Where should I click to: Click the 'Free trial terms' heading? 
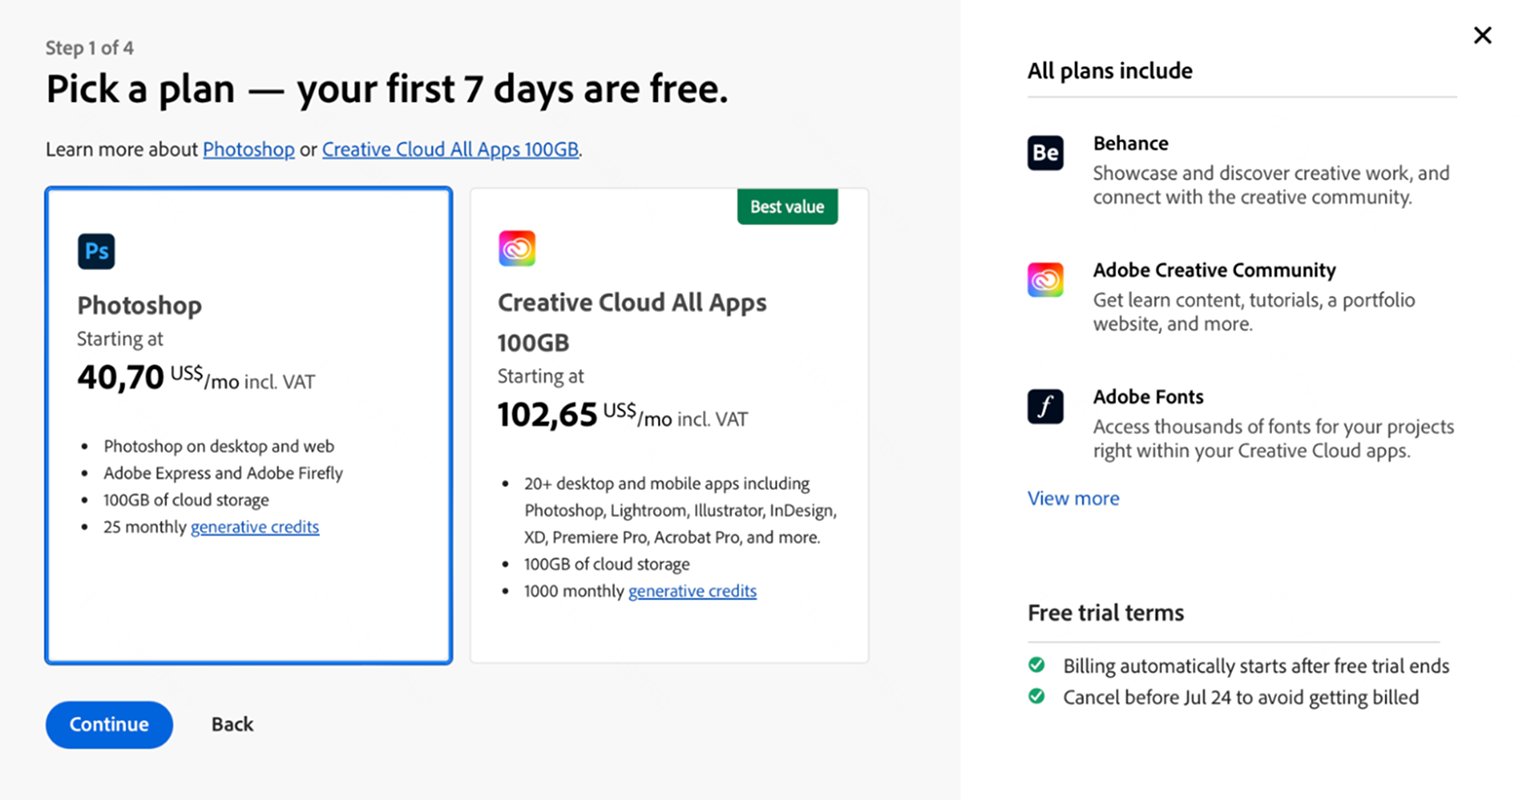pos(1105,613)
